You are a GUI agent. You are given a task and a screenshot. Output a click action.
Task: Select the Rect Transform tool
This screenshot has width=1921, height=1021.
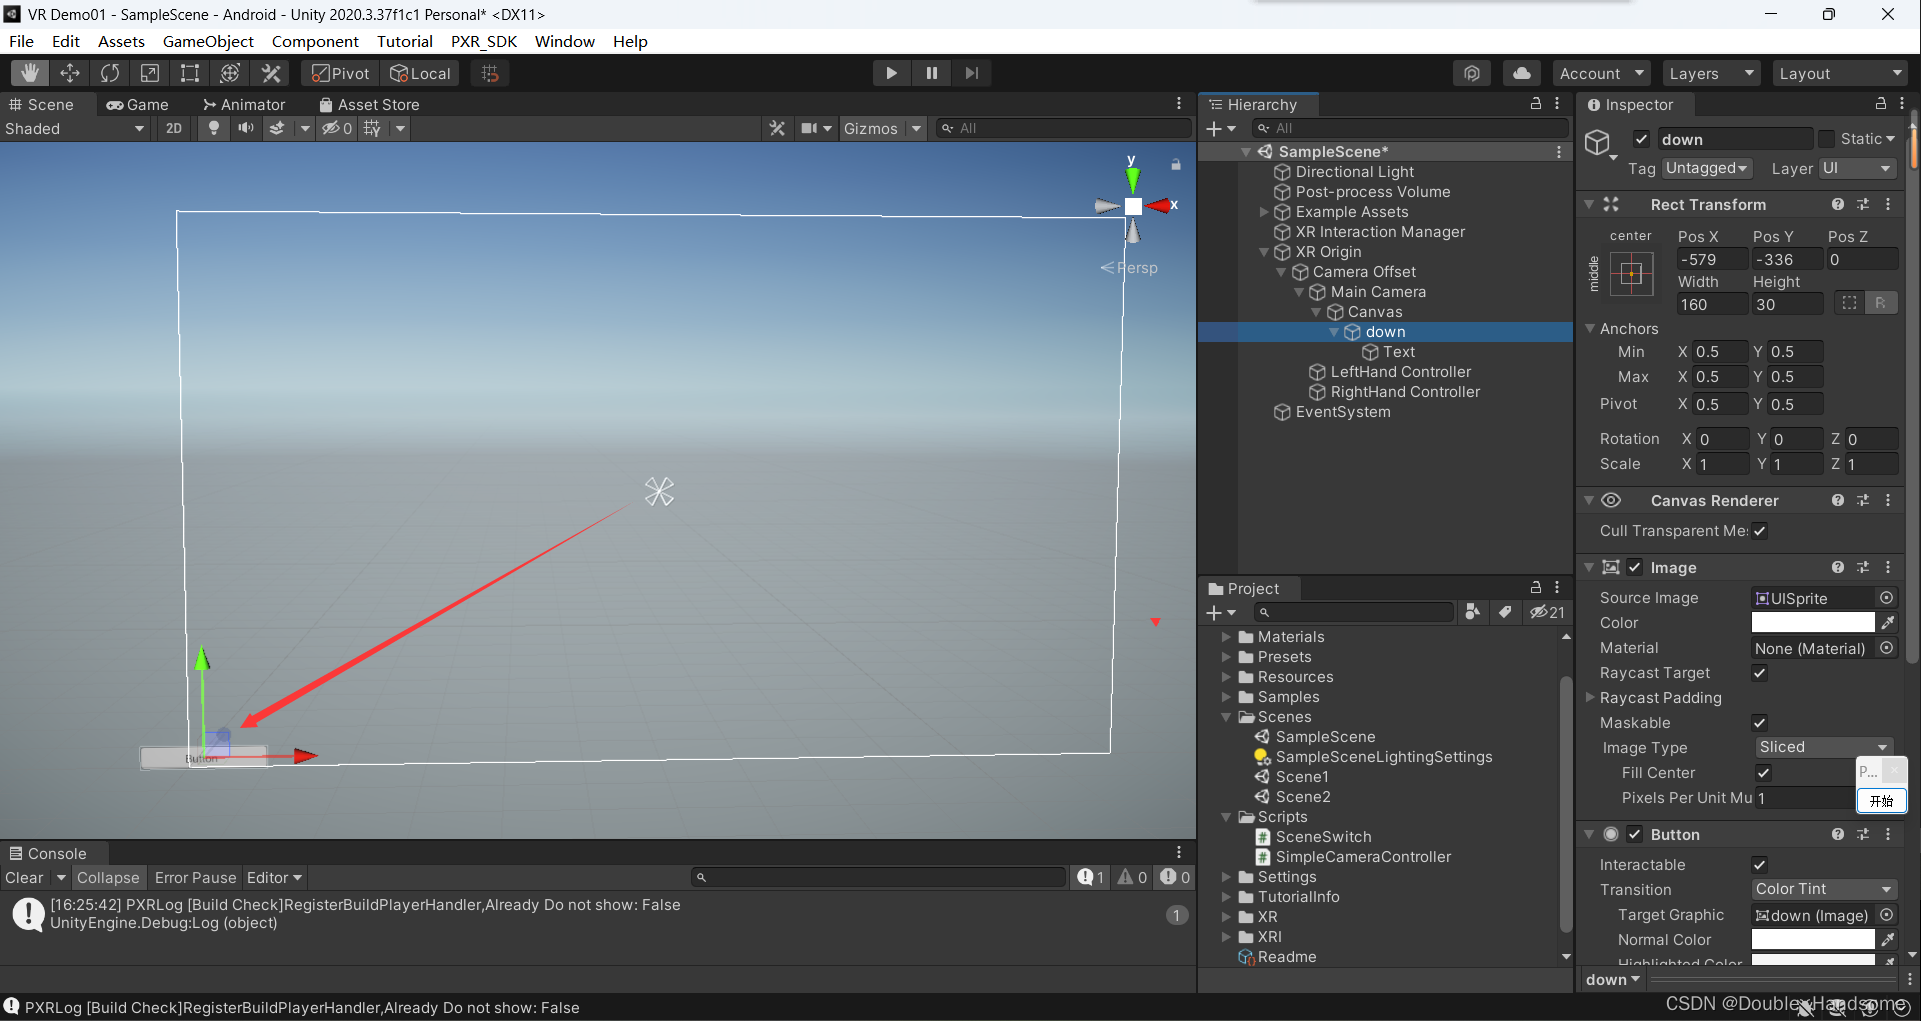coord(190,73)
